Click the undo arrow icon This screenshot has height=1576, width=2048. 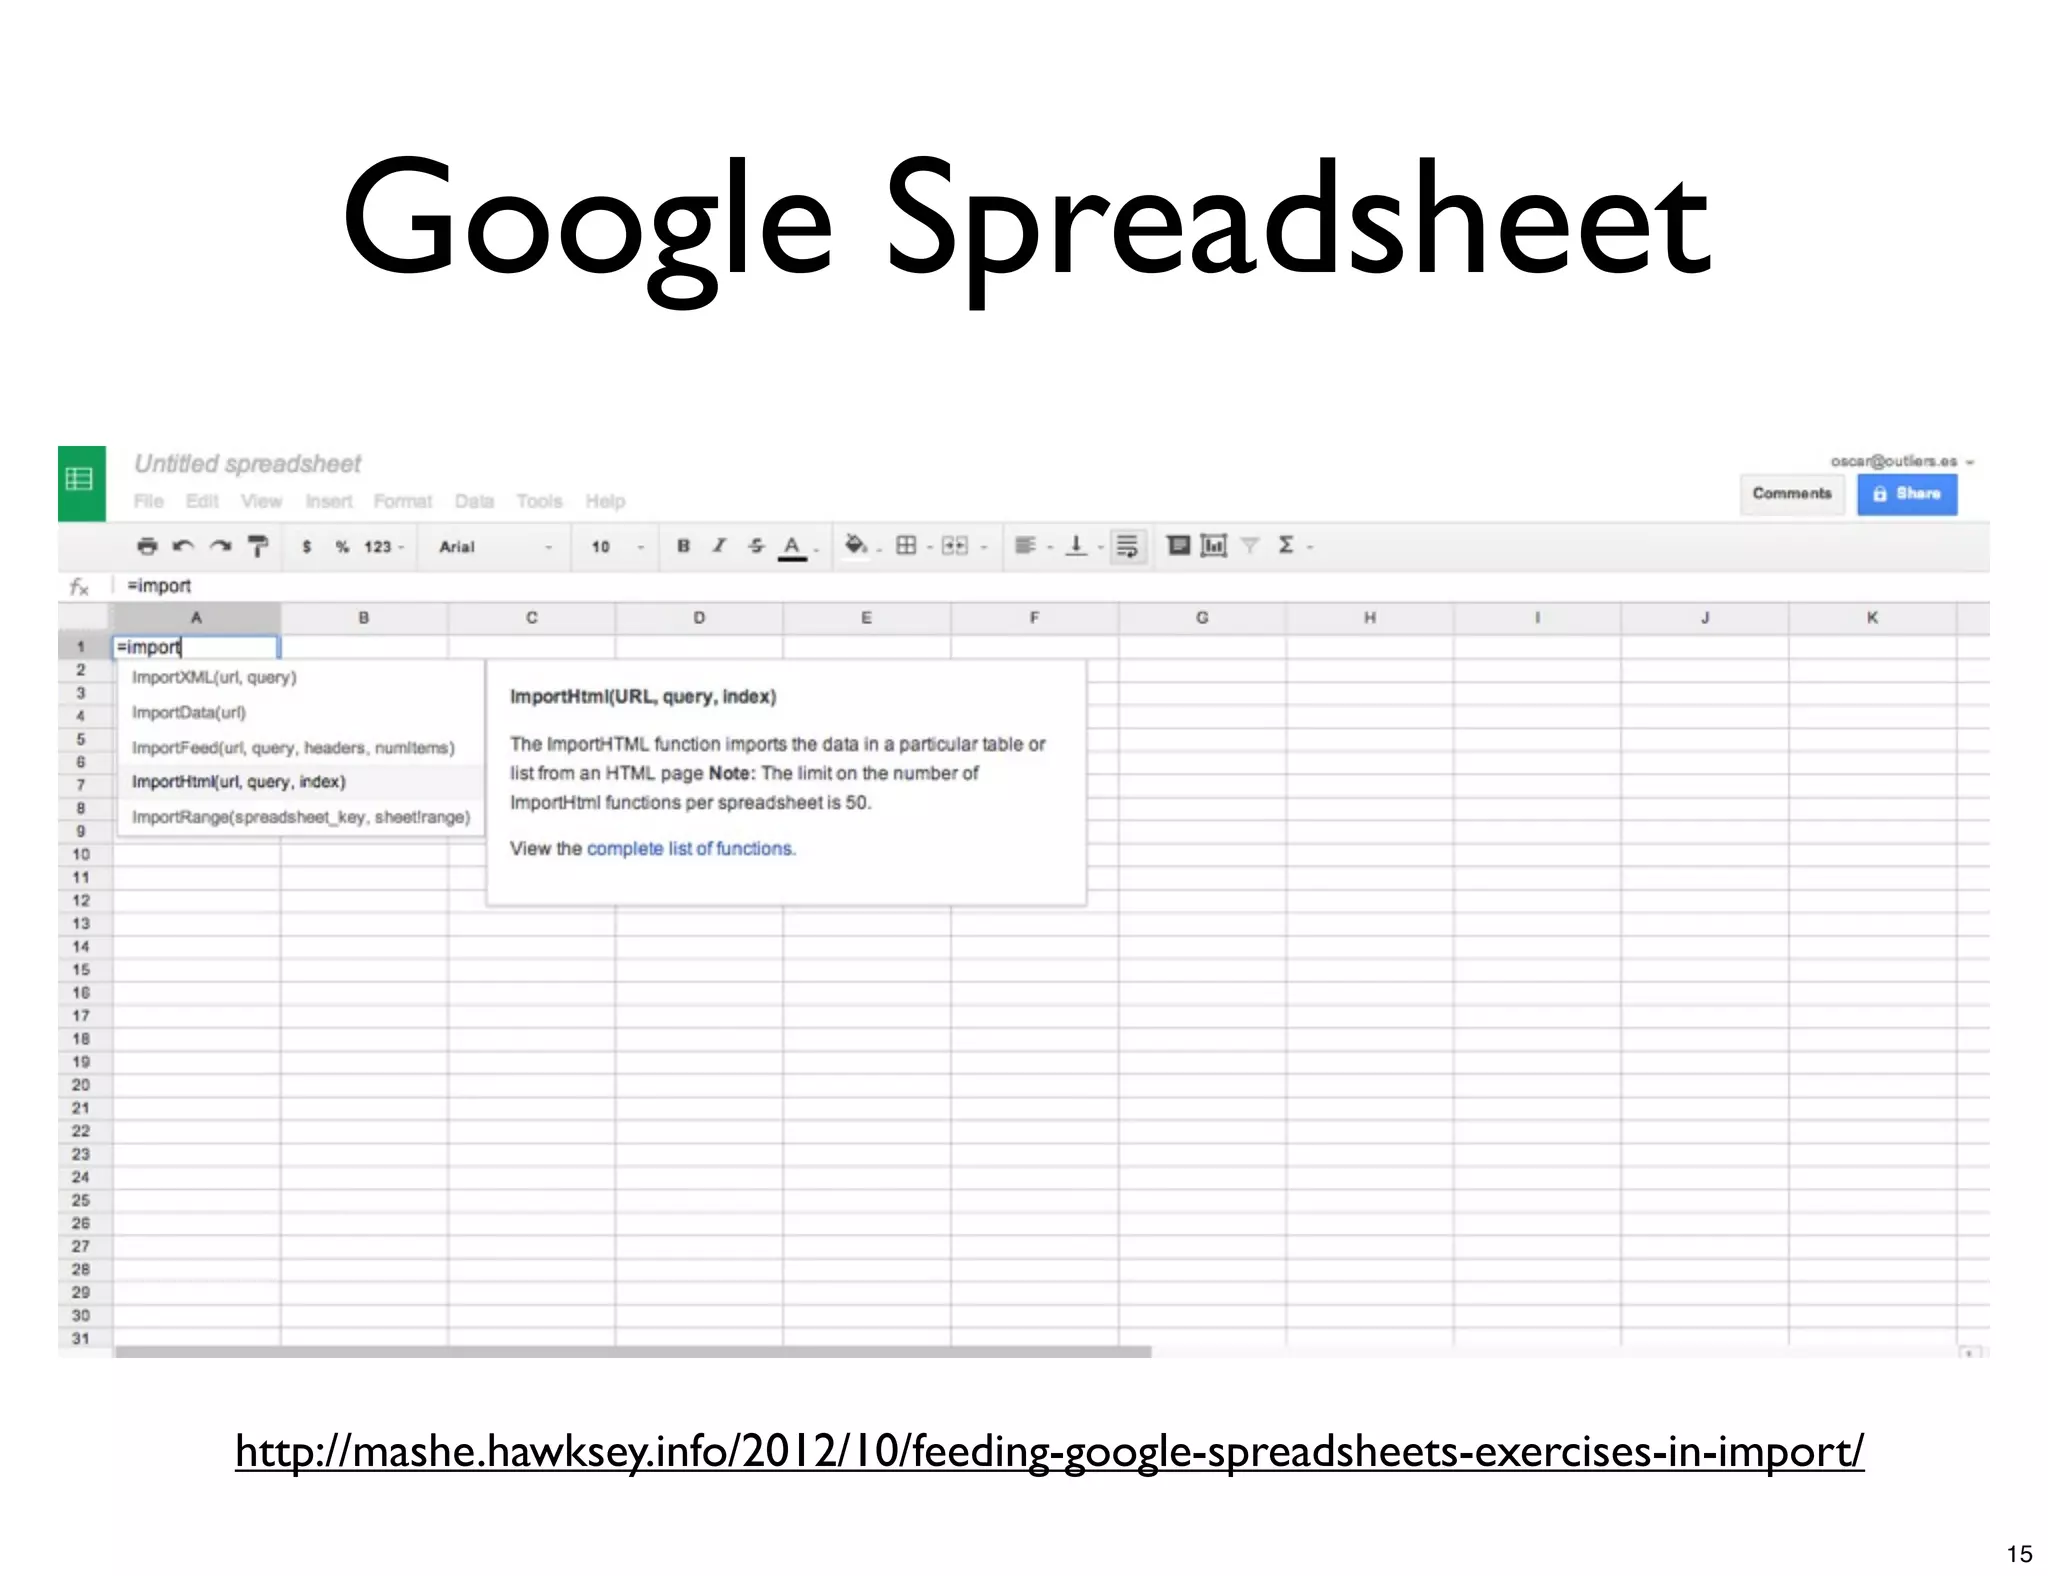pyautogui.click(x=183, y=546)
